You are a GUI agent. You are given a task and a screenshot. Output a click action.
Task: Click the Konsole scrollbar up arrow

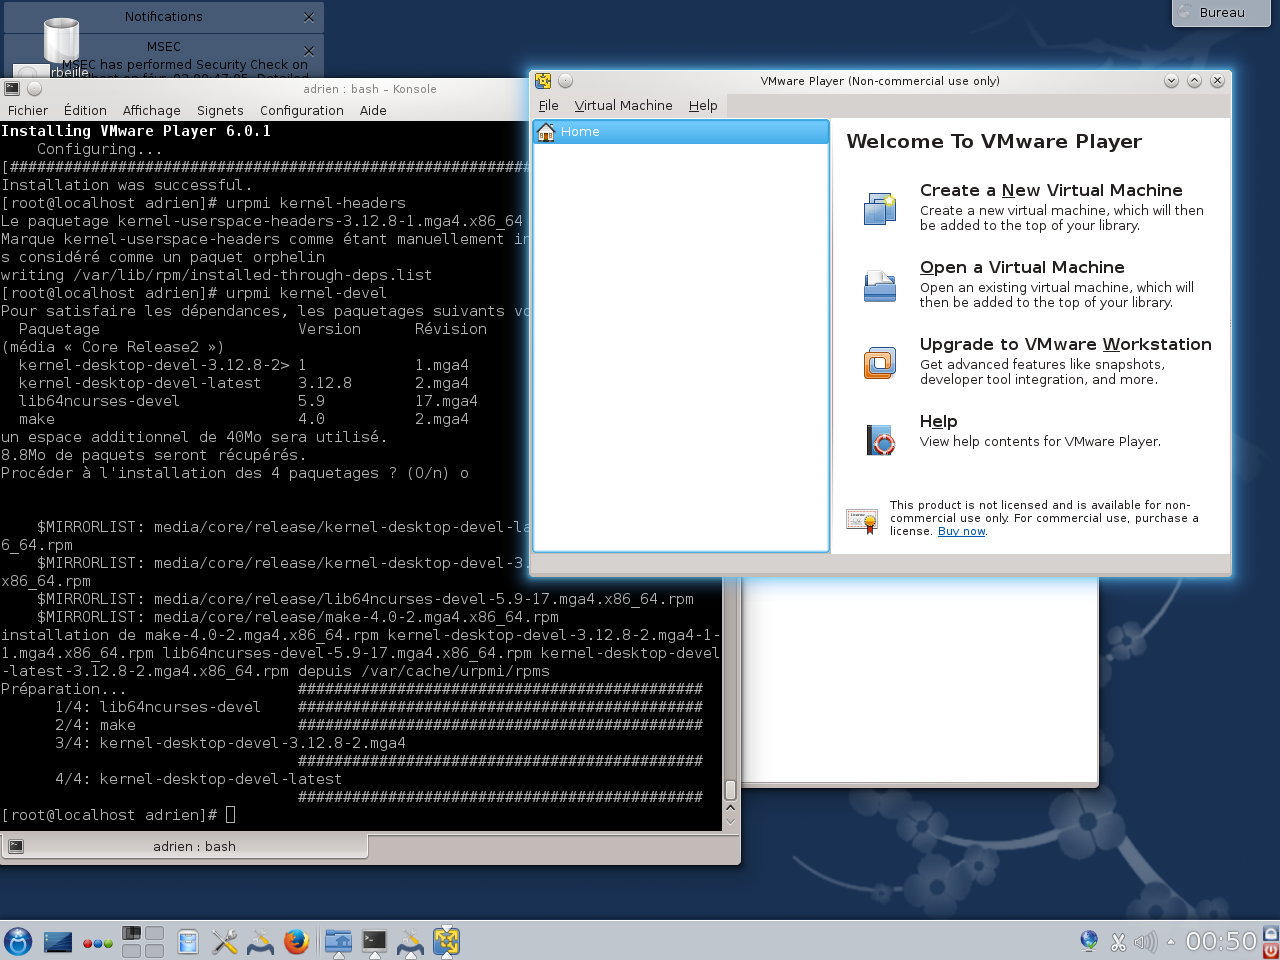pos(730,807)
